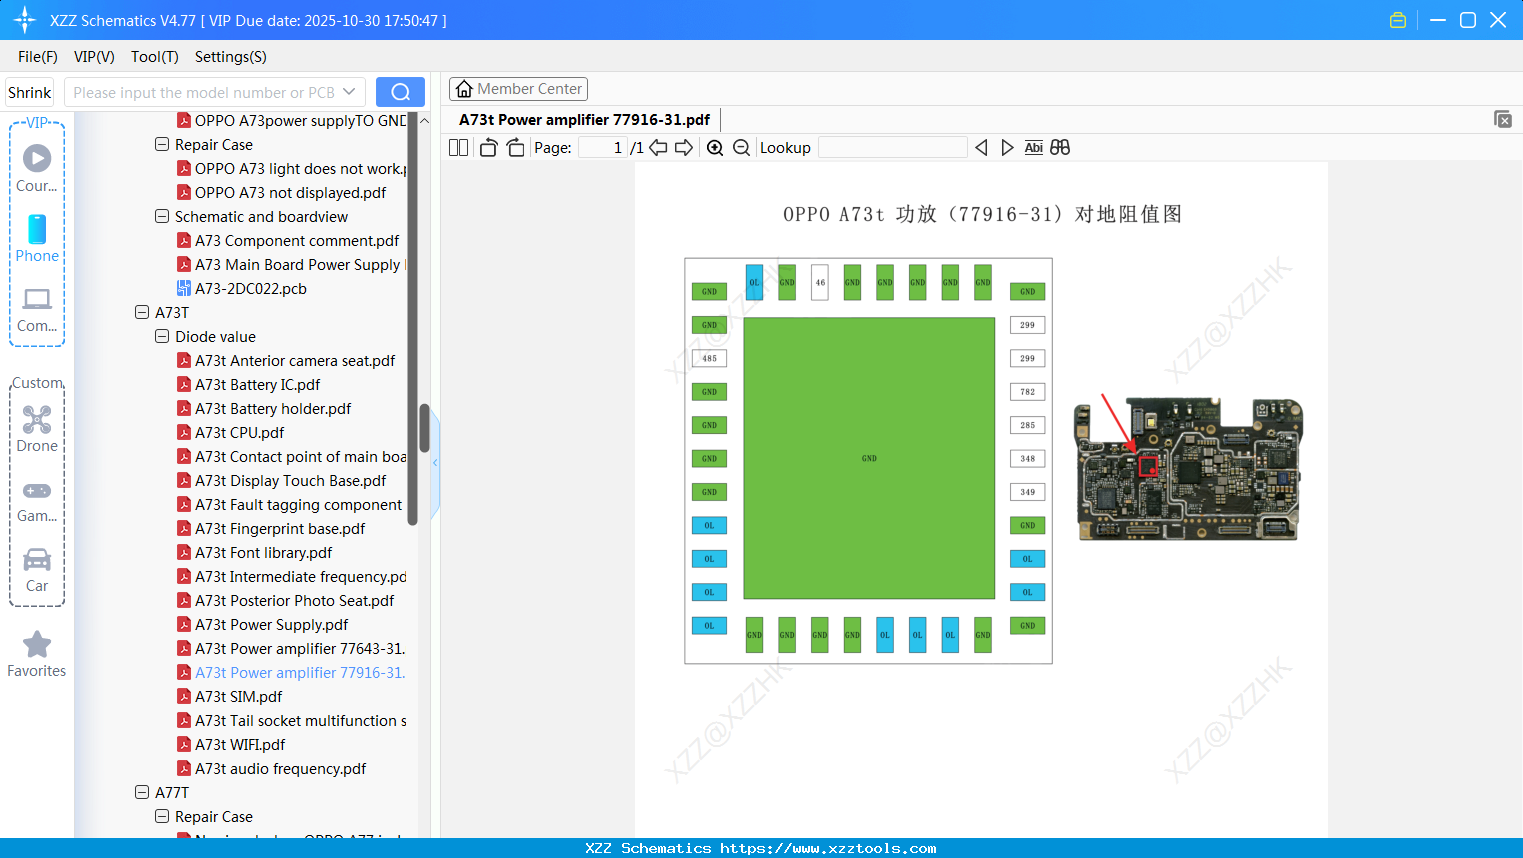The width and height of the screenshot is (1523, 858).
Task: Open A73t WIFI.pdf
Action: click(240, 745)
